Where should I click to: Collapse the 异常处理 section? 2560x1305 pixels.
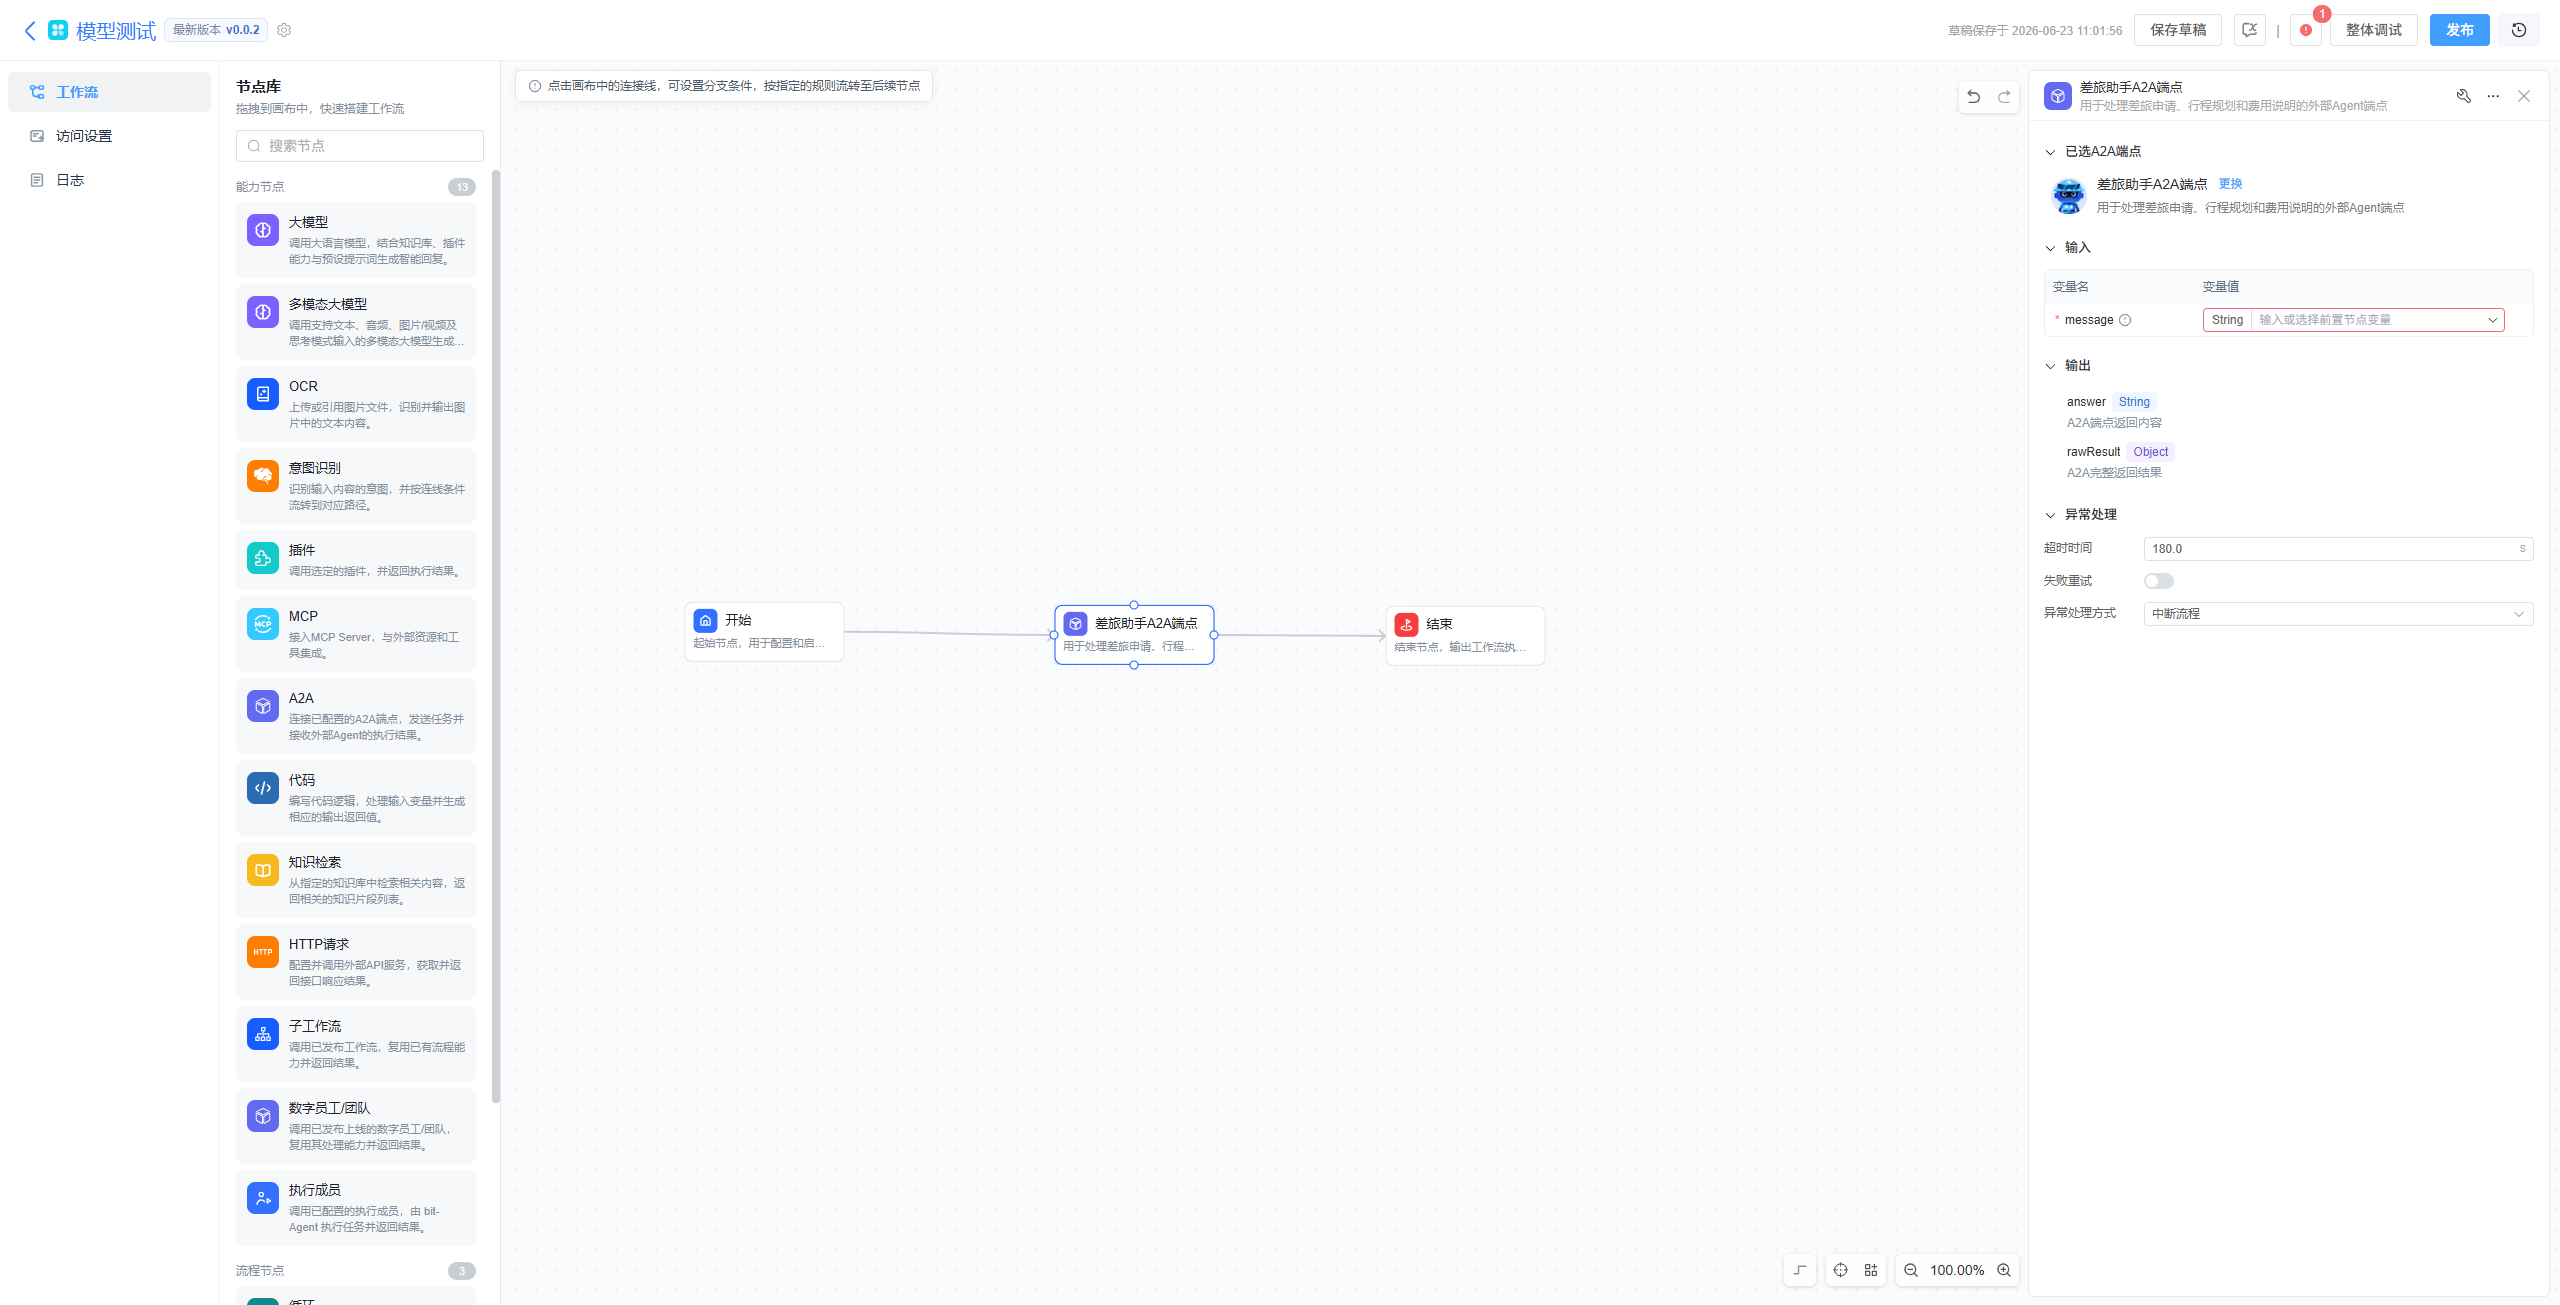point(2050,515)
